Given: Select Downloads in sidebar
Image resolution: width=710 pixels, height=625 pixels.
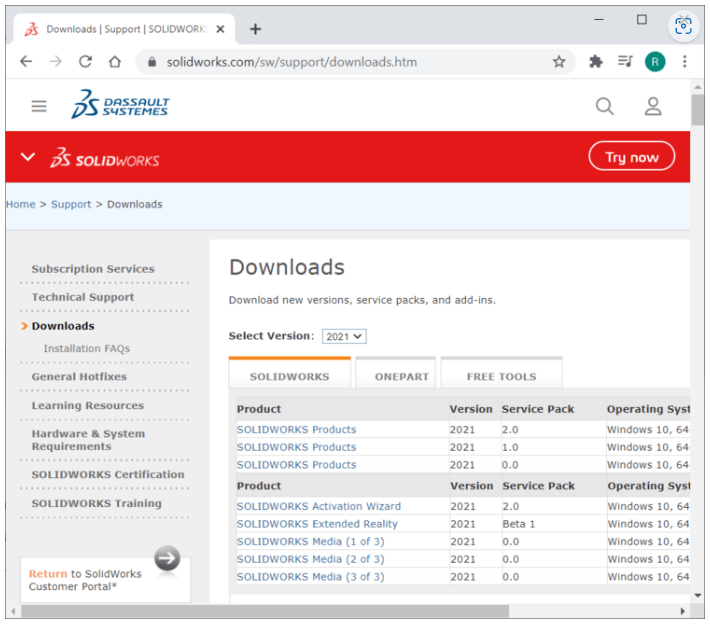Looking at the screenshot, I should point(63,326).
